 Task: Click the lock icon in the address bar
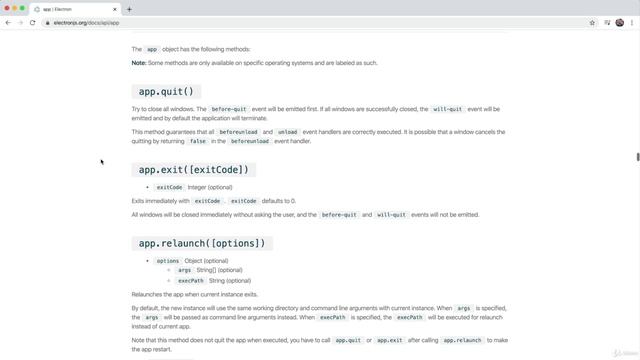pos(47,23)
